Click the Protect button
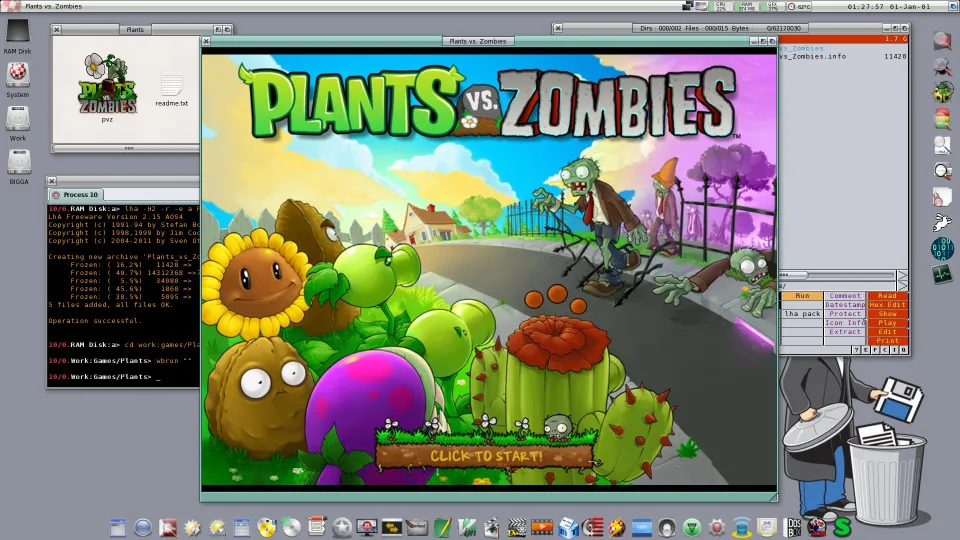The height and width of the screenshot is (540, 960). click(x=845, y=313)
